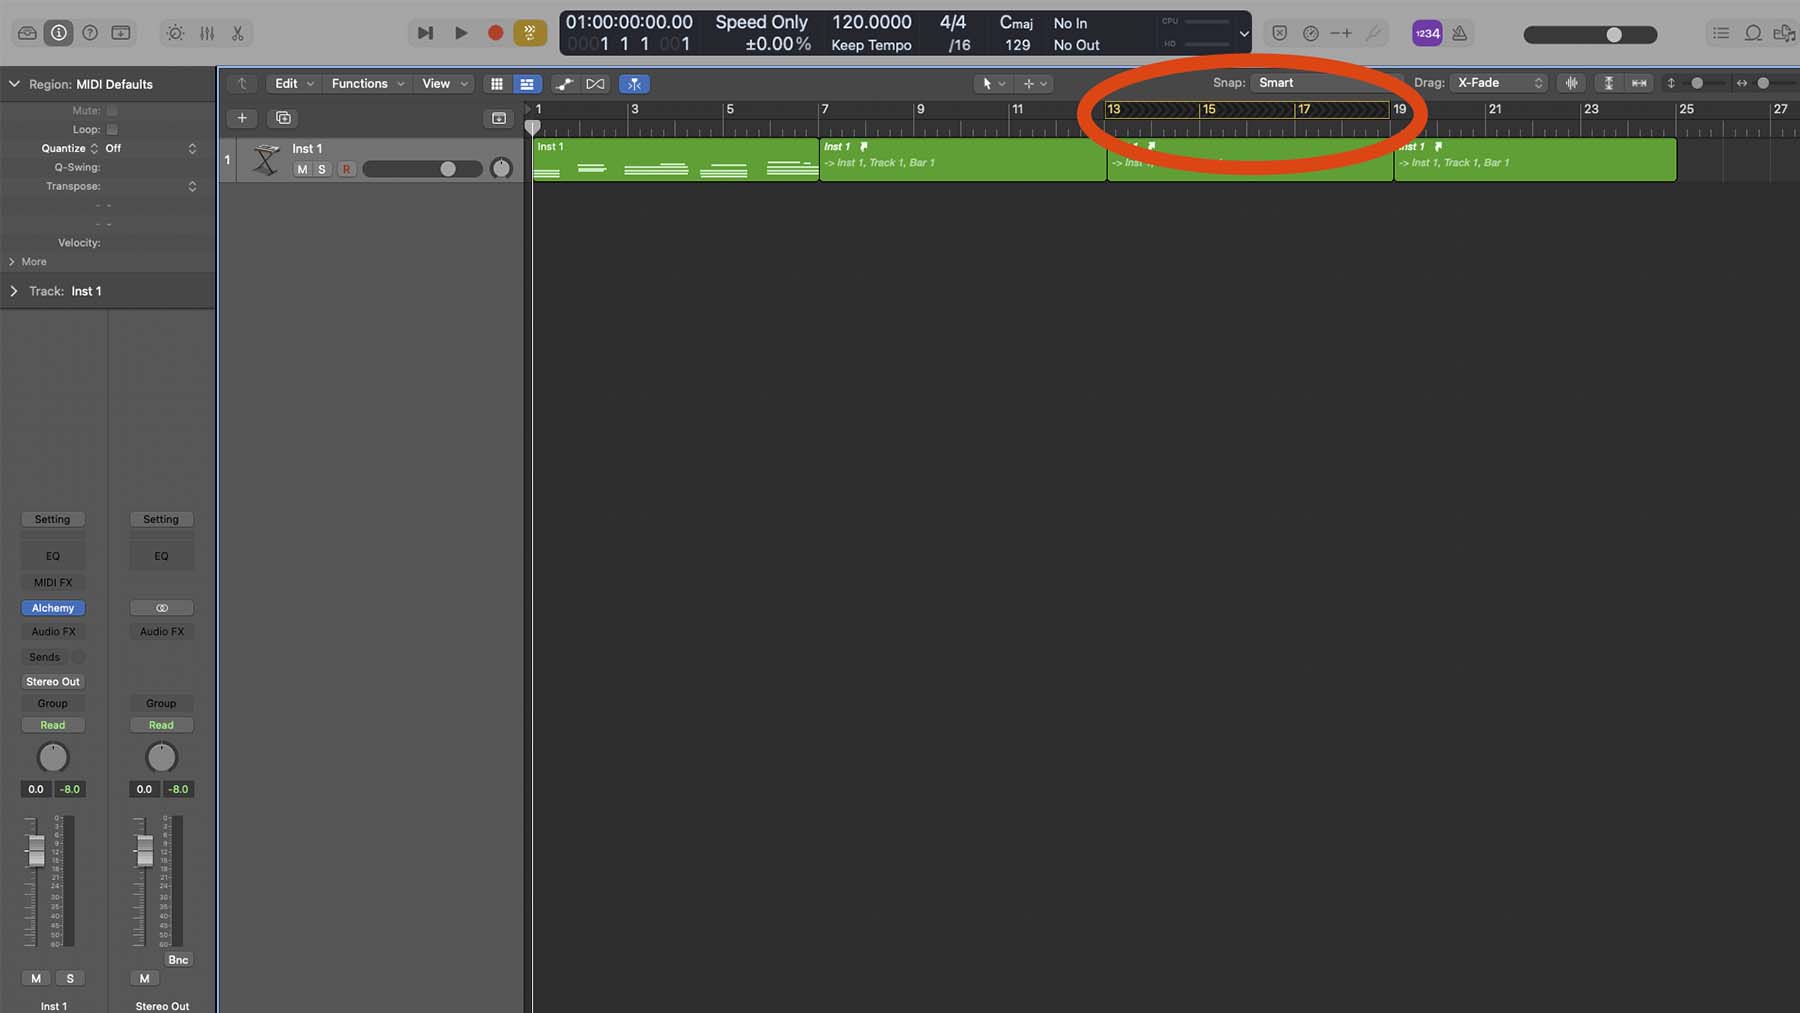Open the Snap Smart dropdown
This screenshot has height=1013, width=1800.
pyautogui.click(x=1326, y=83)
